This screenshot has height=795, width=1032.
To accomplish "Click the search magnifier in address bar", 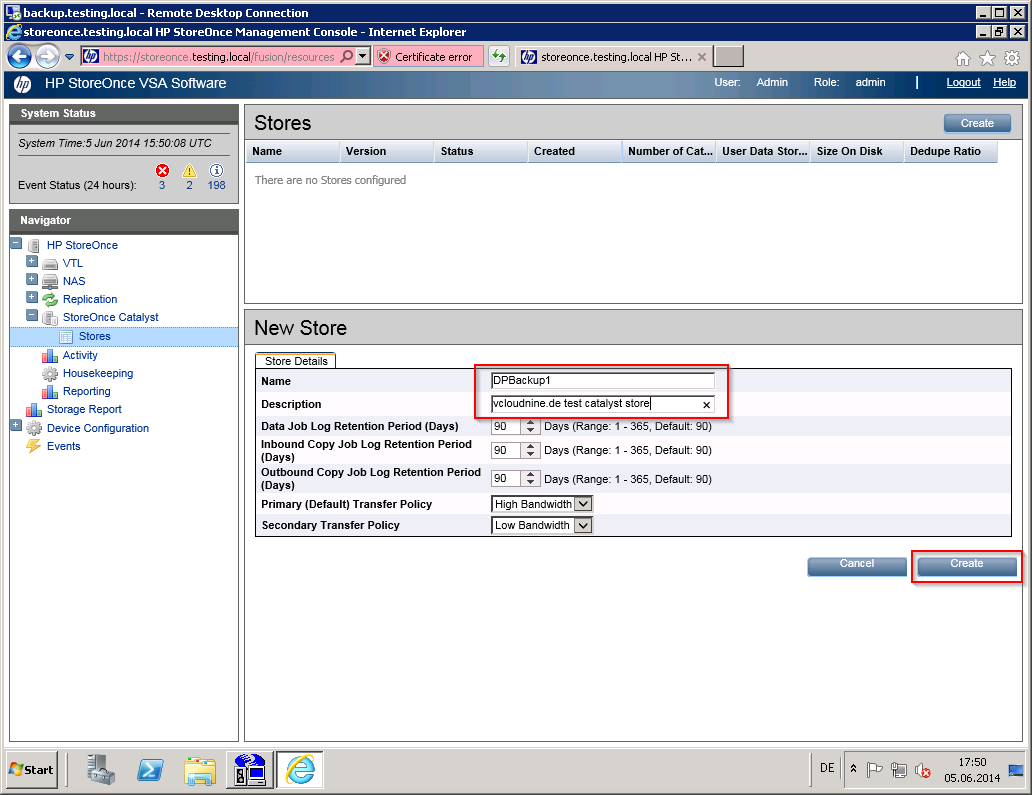I will 346,57.
